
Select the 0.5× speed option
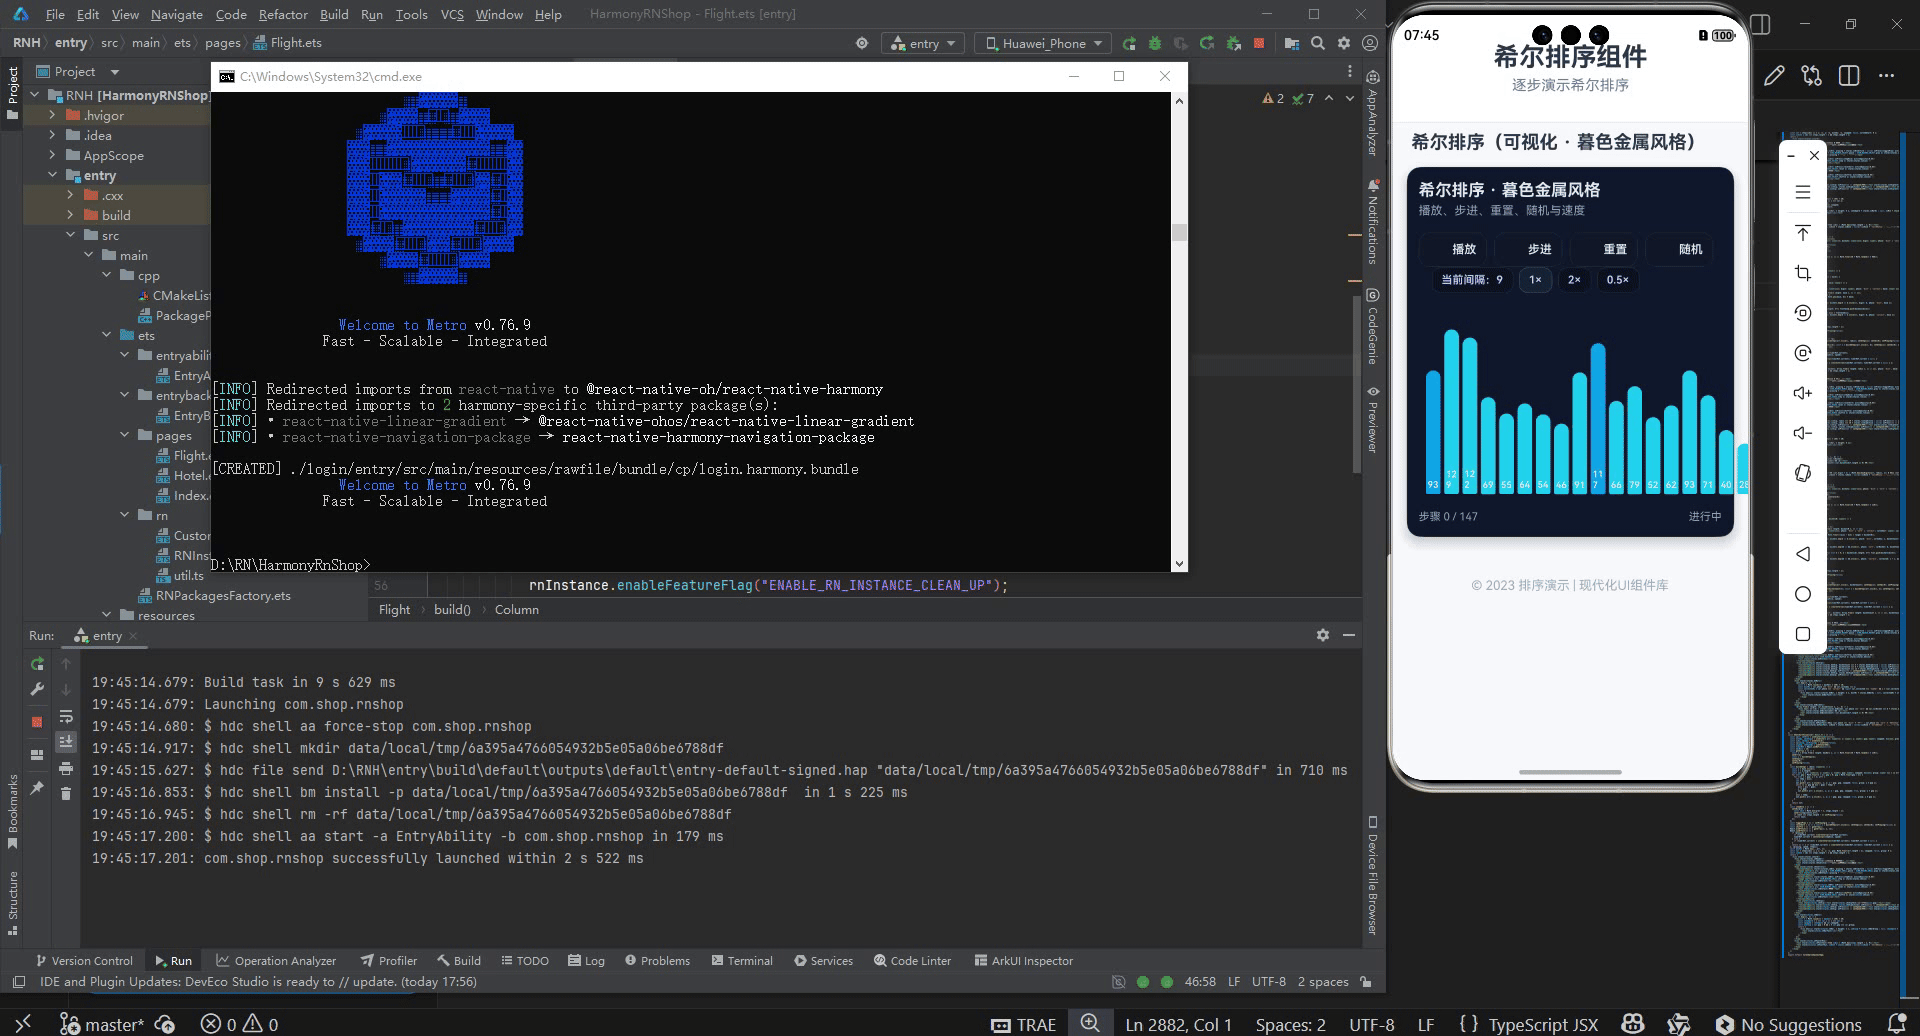click(x=1618, y=280)
